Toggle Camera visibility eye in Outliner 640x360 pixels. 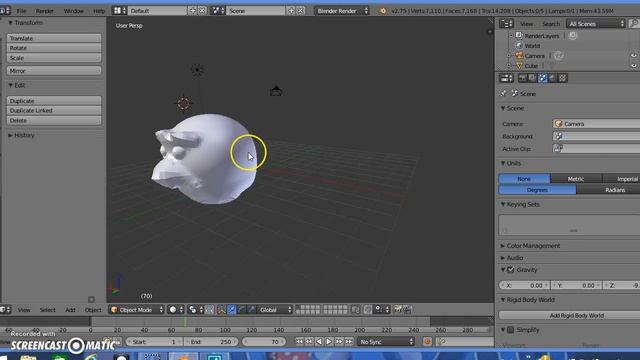(x=634, y=56)
